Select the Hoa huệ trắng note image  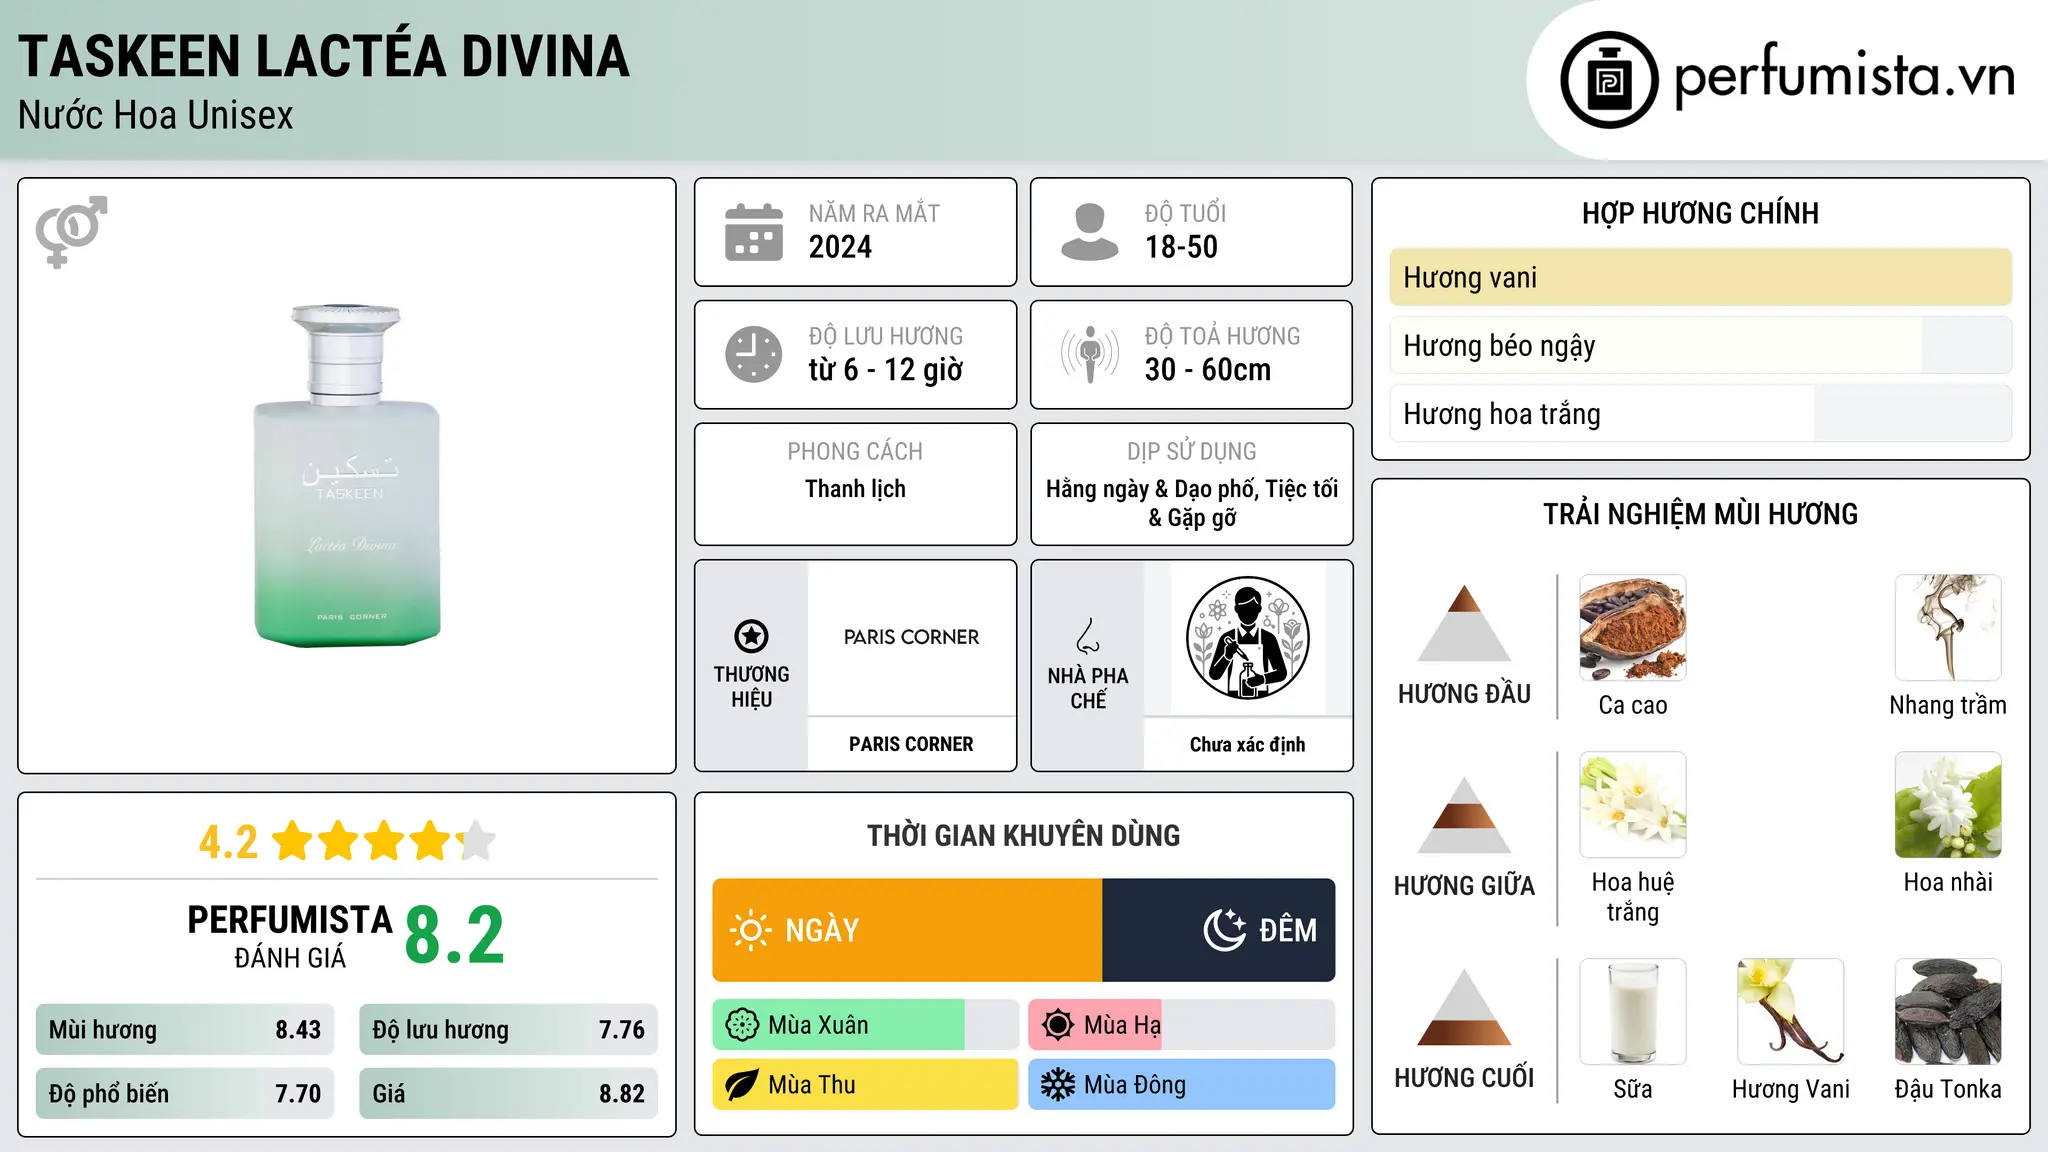(1633, 805)
